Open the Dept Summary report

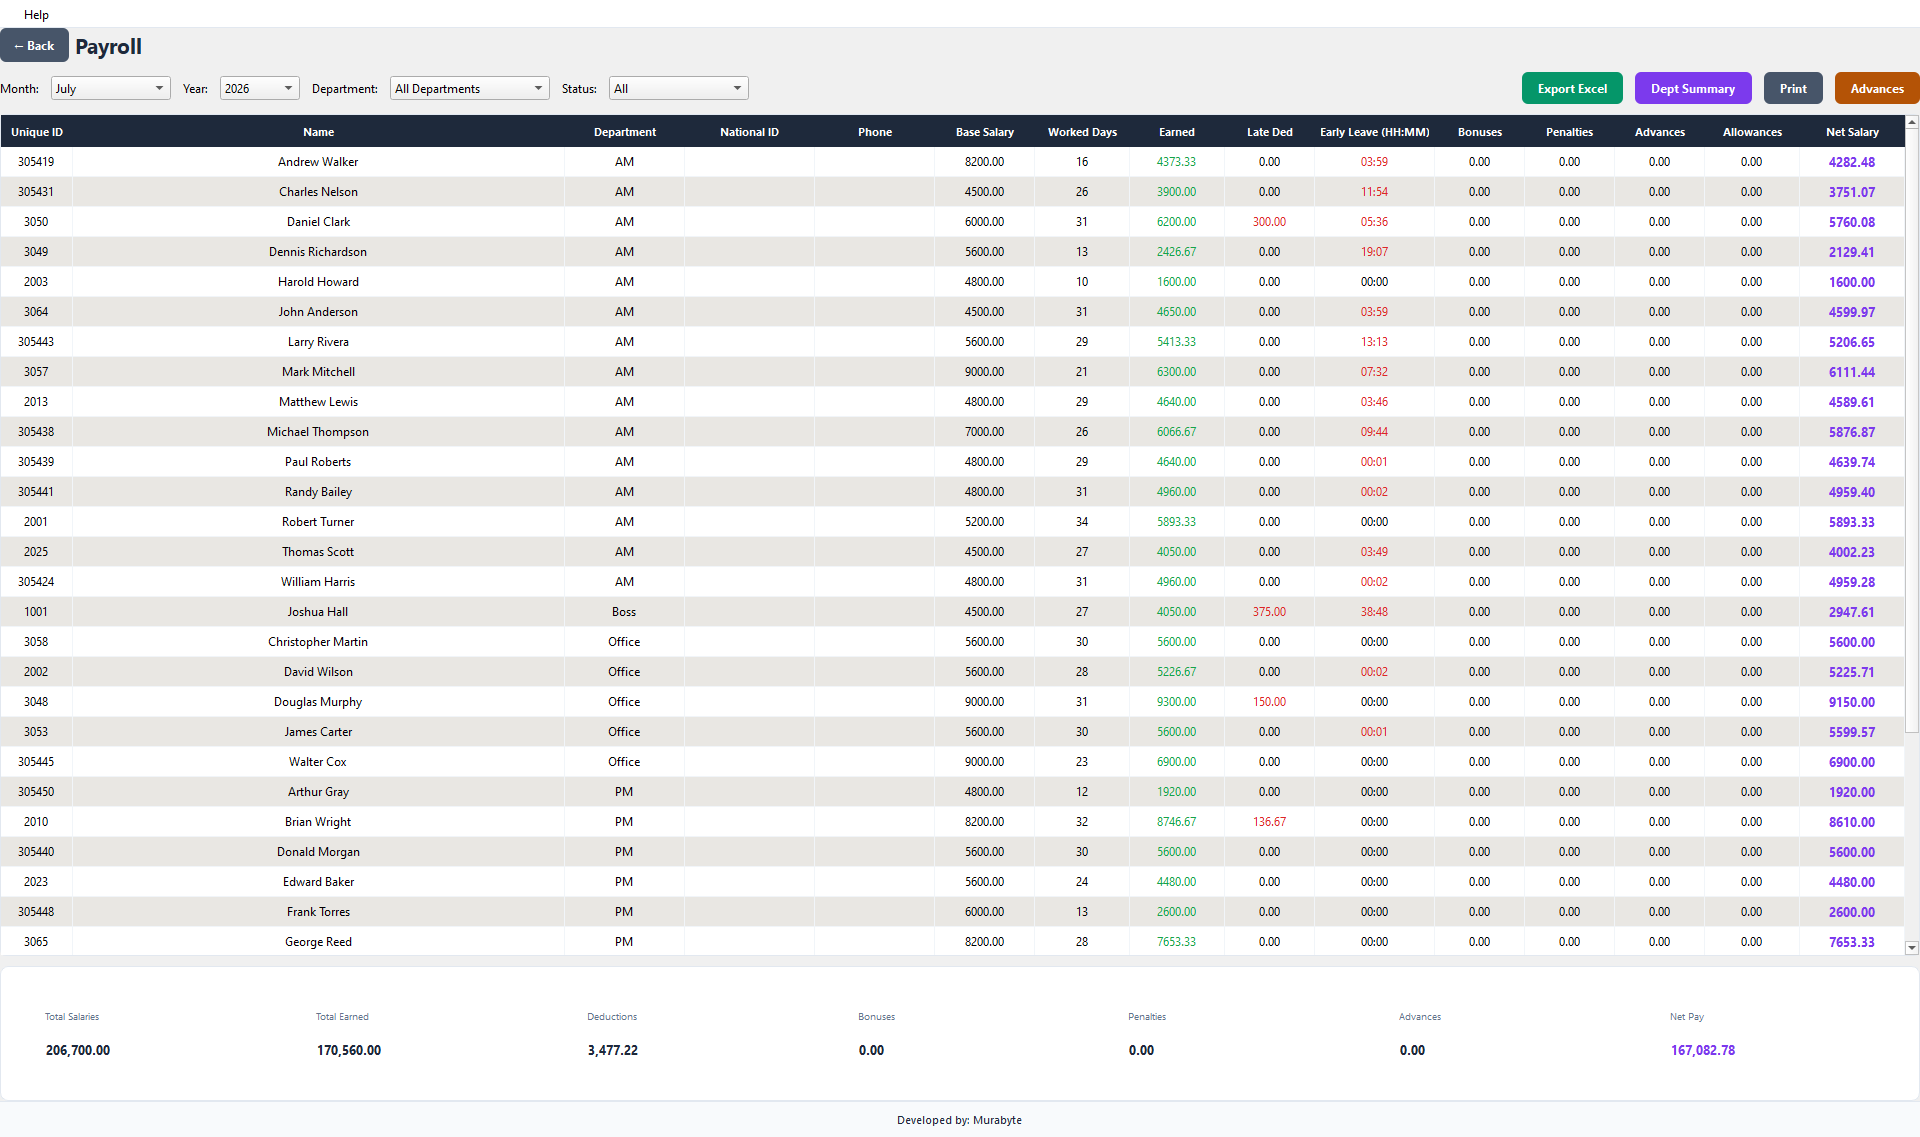1693,88
